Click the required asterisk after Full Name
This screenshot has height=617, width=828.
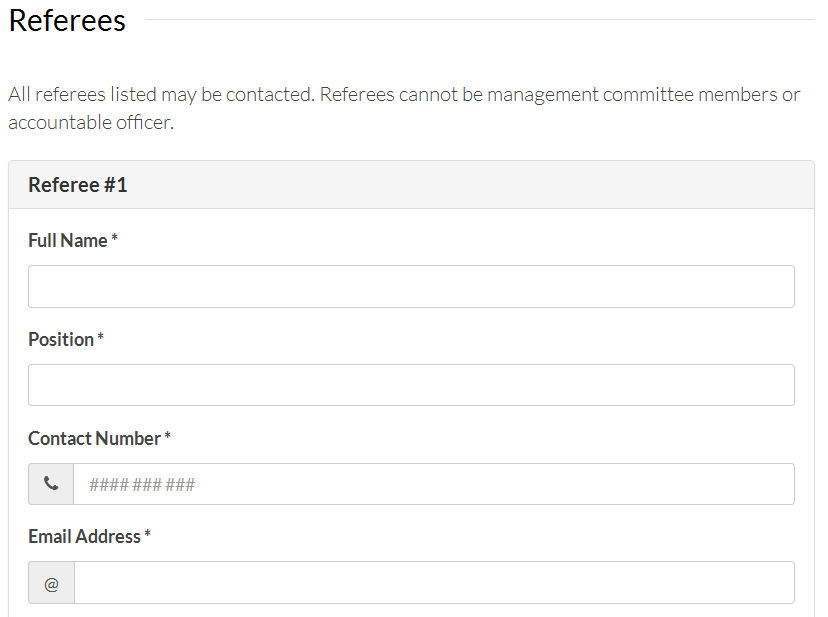tap(114, 238)
